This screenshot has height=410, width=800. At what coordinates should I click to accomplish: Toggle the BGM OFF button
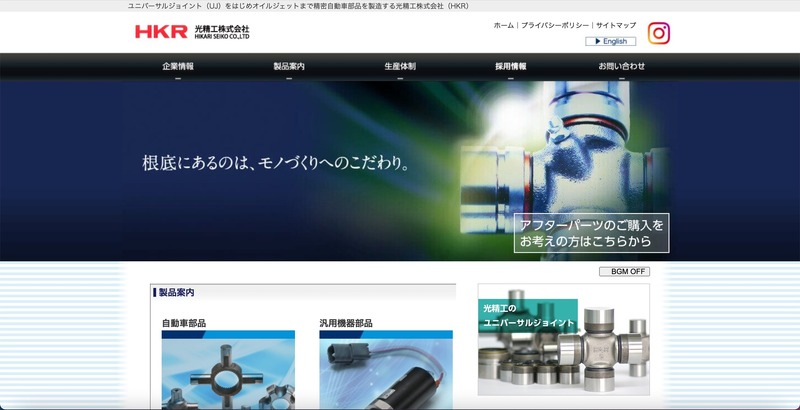(624, 271)
